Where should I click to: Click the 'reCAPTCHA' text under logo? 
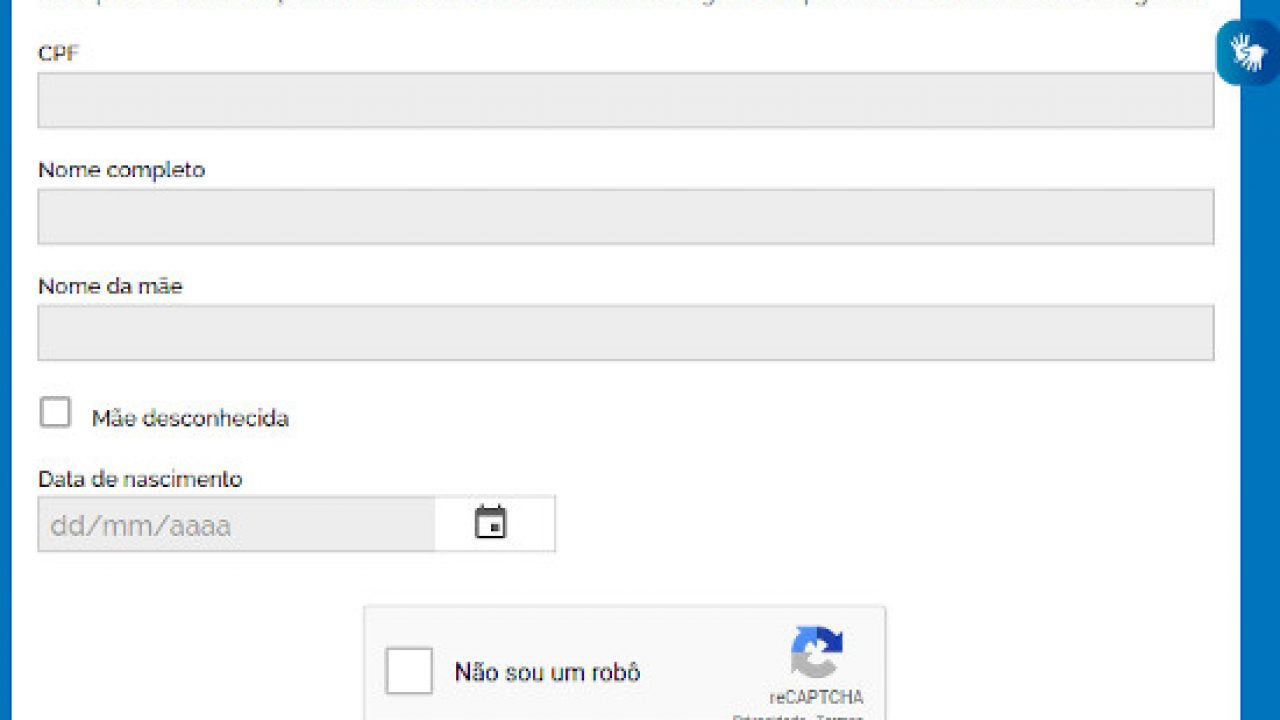pyautogui.click(x=816, y=697)
